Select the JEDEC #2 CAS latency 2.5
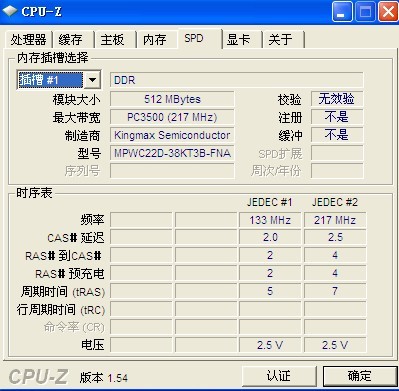 [335, 238]
